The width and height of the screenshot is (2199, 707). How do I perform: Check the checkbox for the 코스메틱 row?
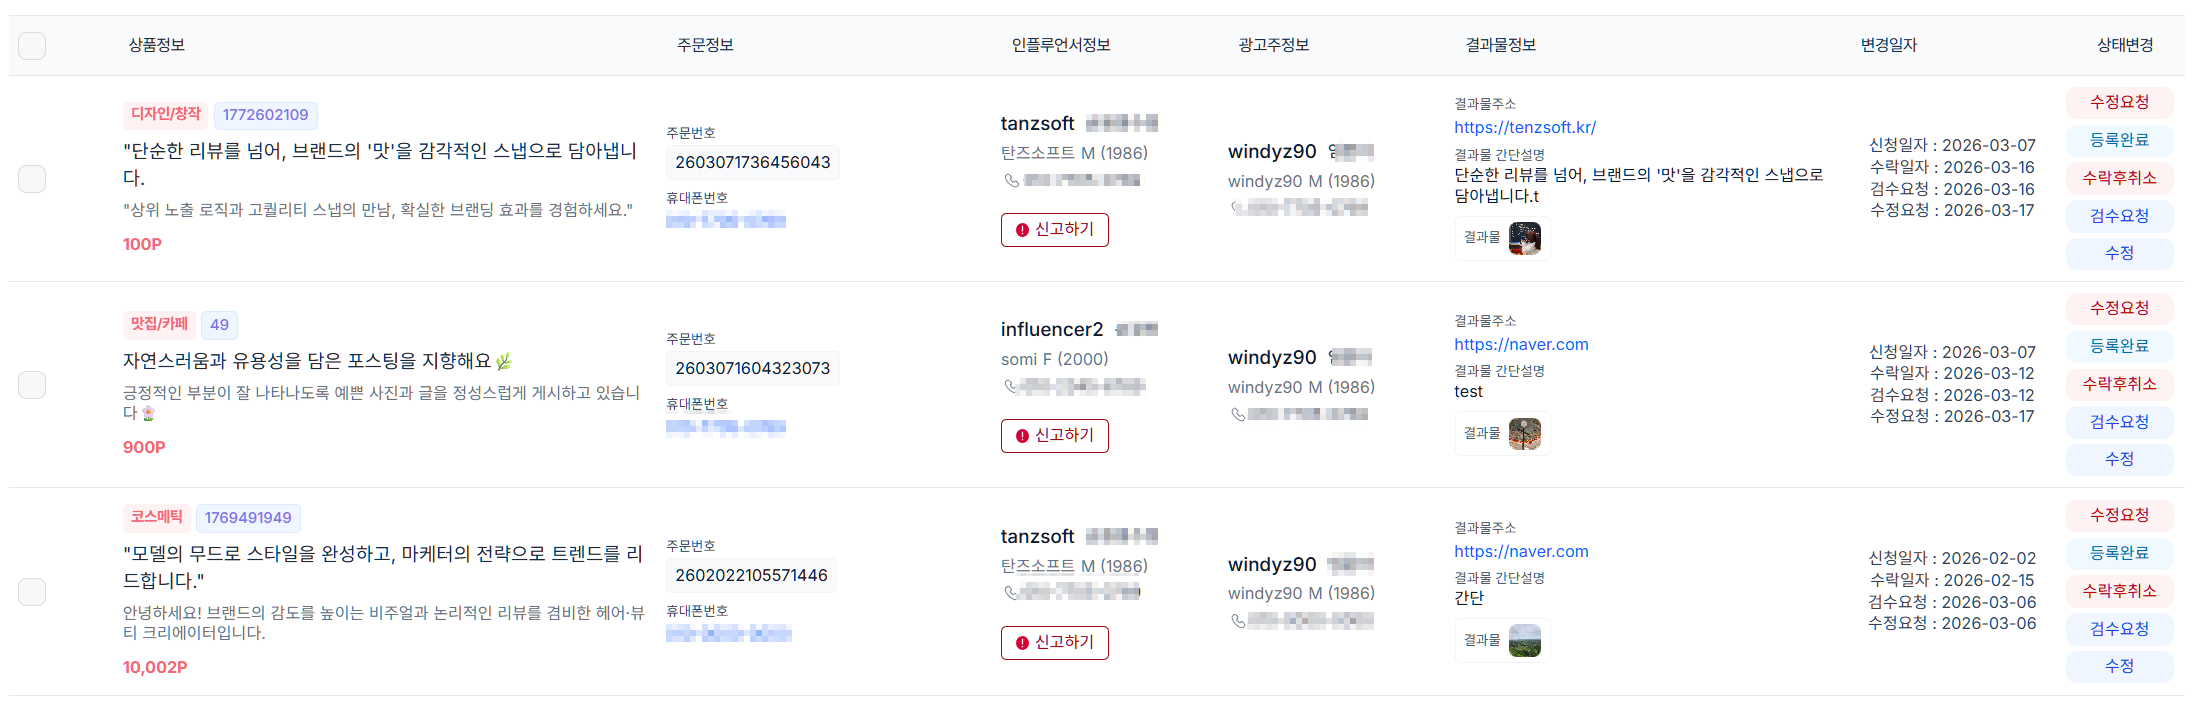click(x=31, y=591)
